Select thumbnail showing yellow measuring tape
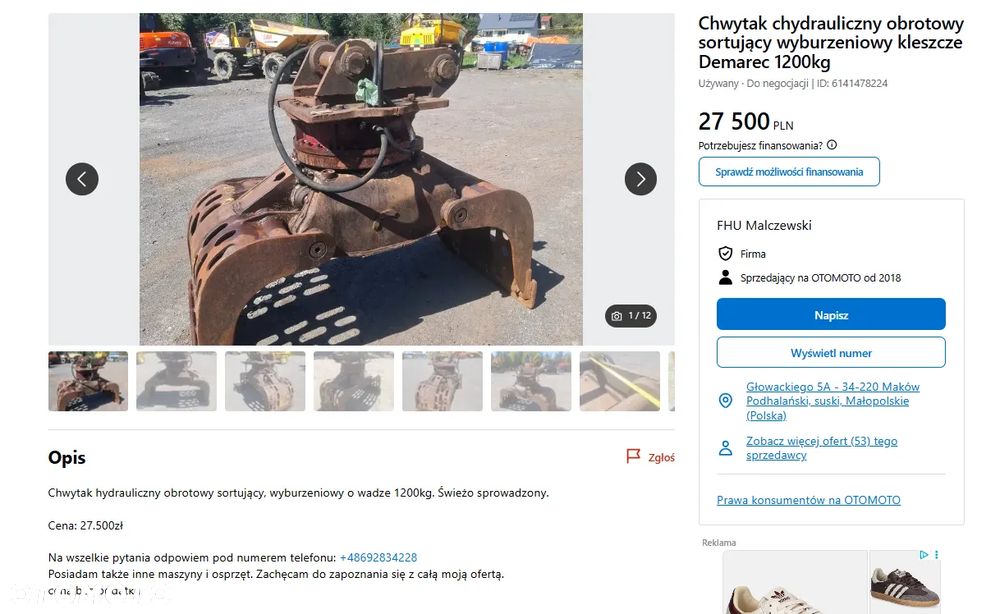 (619, 381)
